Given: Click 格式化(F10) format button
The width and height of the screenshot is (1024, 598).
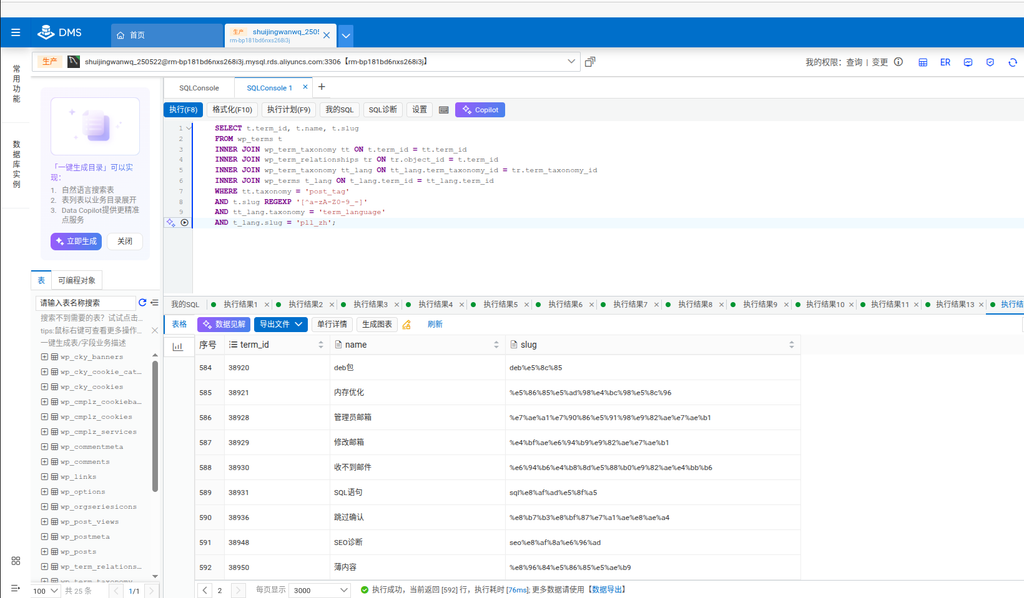Looking at the screenshot, I should 232,110.
